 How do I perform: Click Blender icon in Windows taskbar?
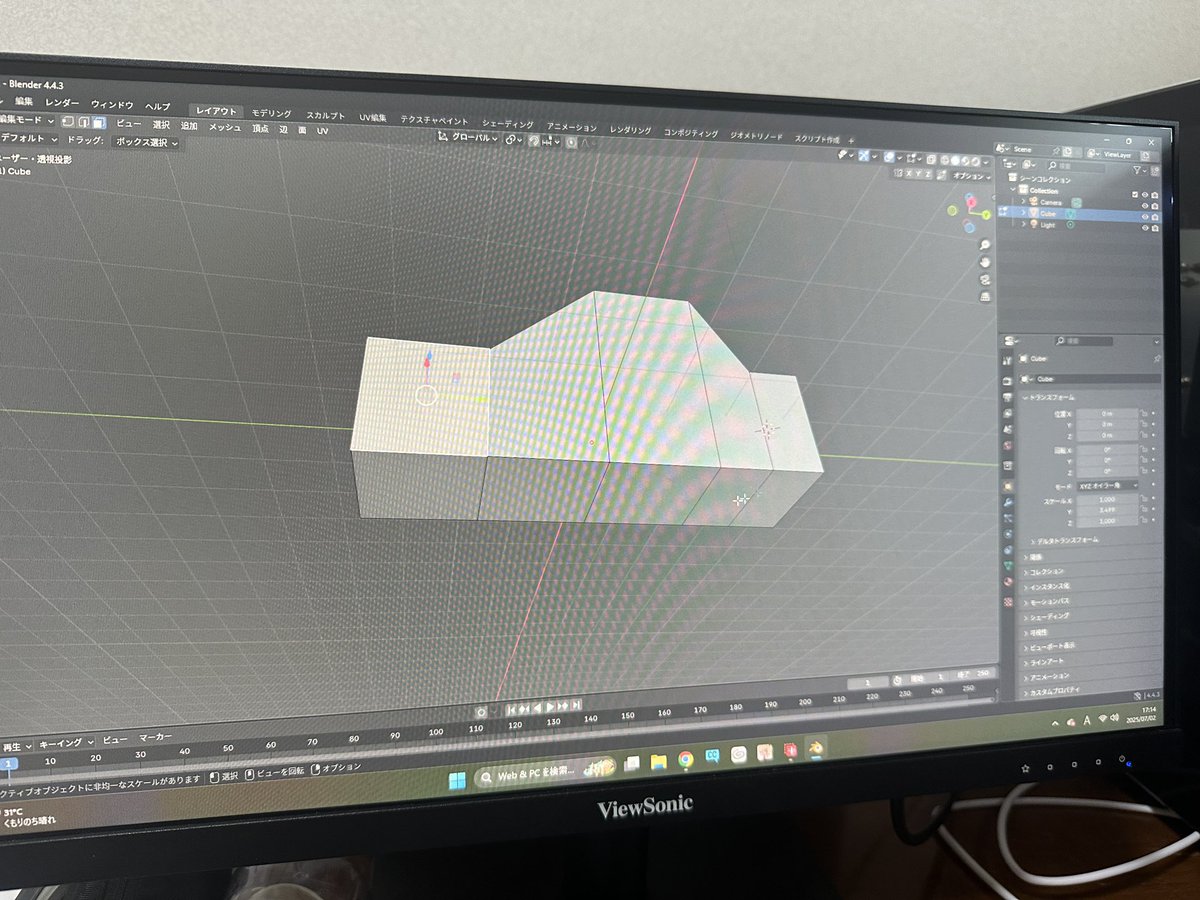pyautogui.click(x=817, y=749)
